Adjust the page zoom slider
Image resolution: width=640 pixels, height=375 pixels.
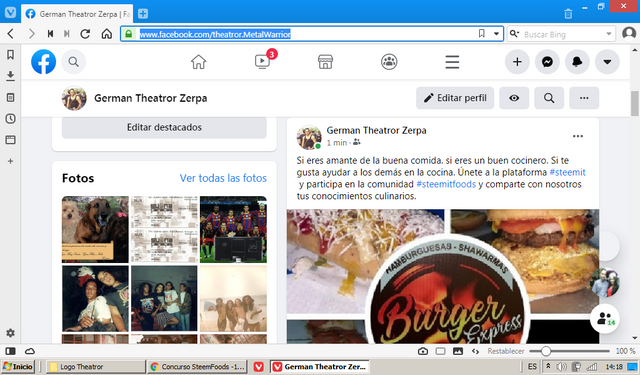coord(569,351)
